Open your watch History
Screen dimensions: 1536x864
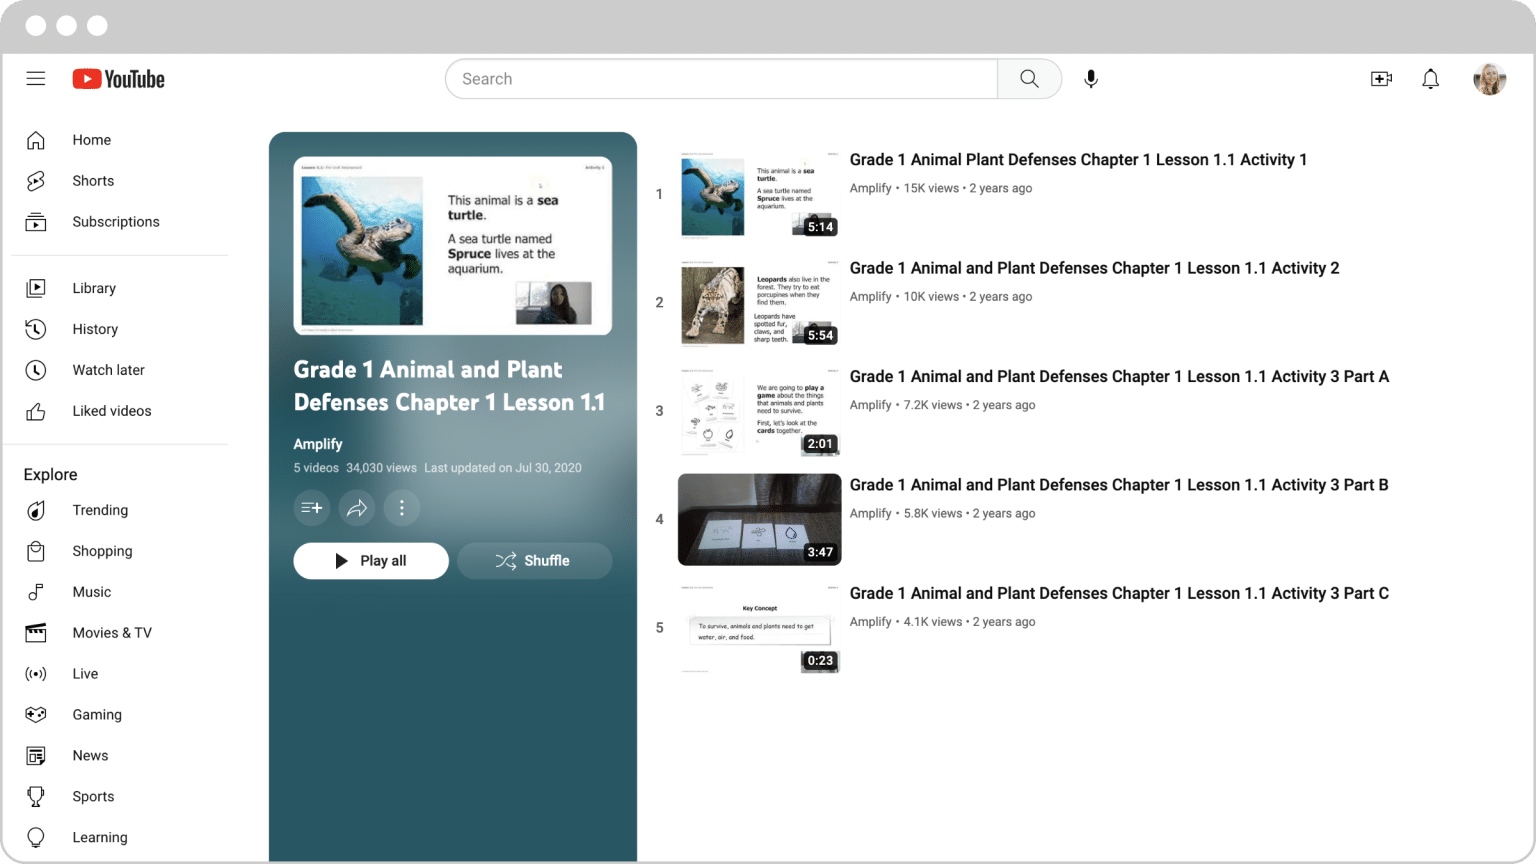[x=95, y=329]
